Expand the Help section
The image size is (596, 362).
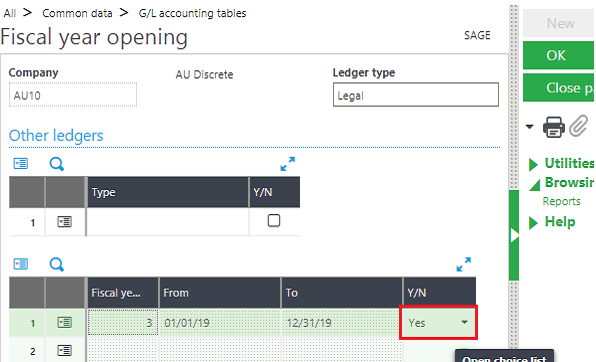pos(552,222)
